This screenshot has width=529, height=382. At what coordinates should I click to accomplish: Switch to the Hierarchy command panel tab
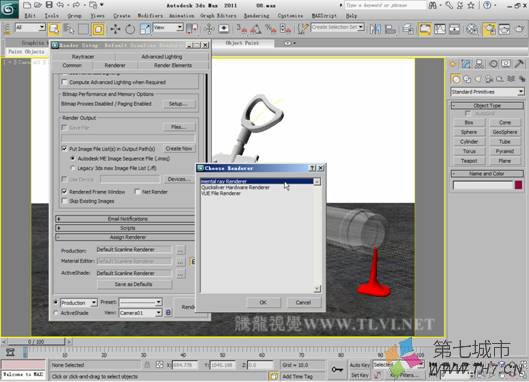479,64
